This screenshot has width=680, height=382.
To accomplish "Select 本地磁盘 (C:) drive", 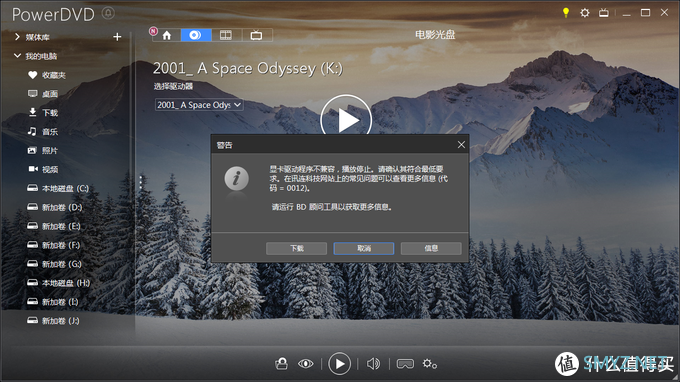I will 58,188.
